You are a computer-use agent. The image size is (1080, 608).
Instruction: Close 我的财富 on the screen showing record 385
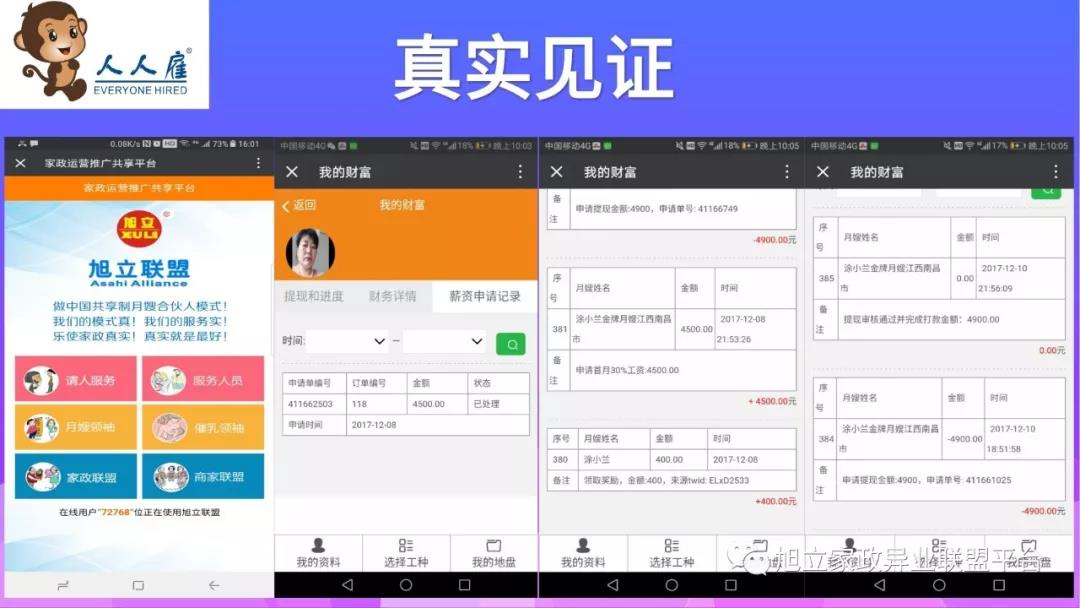tap(822, 171)
